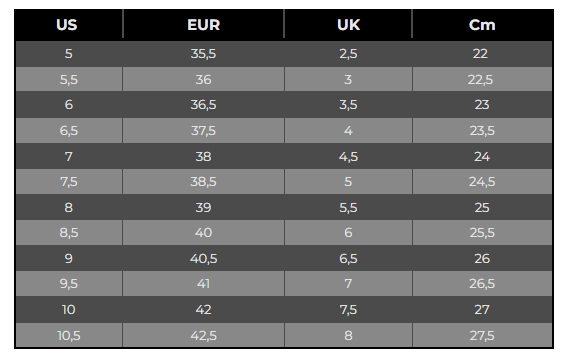
Task: Click US size 10 cell
Action: pos(69,310)
